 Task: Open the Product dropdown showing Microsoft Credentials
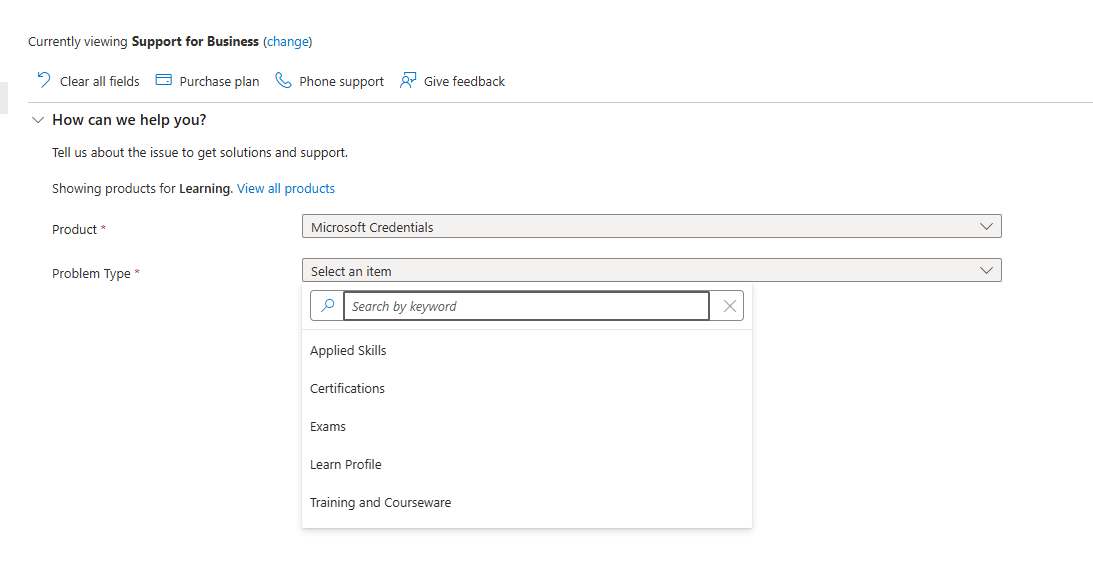(x=652, y=227)
